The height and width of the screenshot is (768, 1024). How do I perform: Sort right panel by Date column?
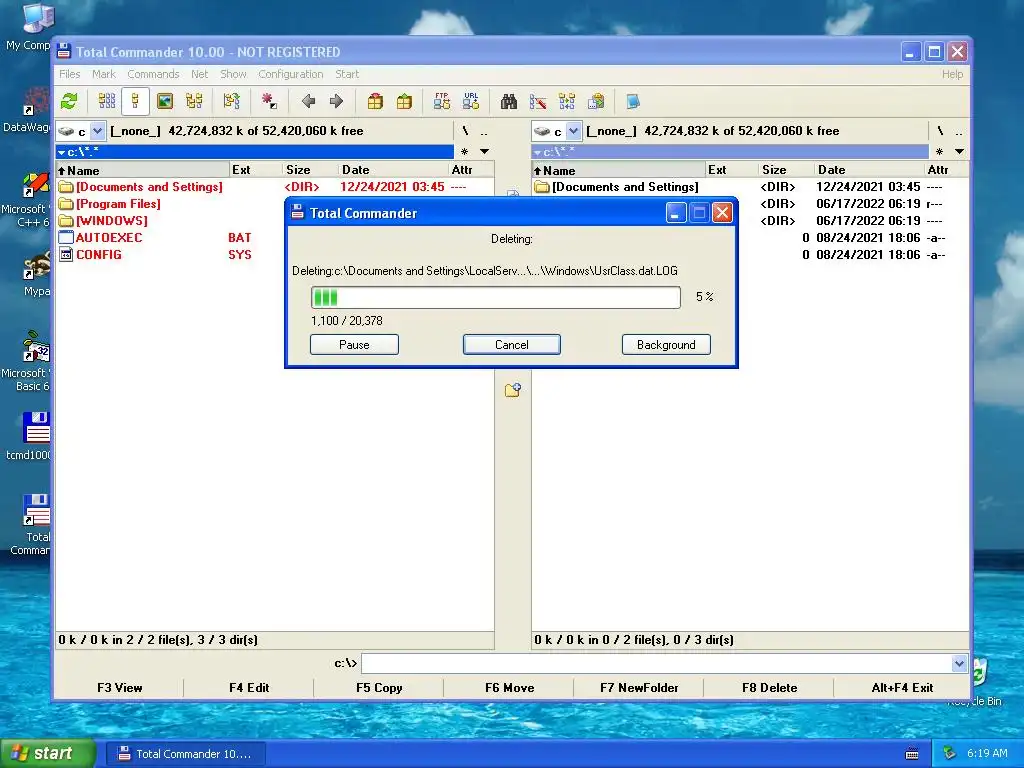[870, 170]
